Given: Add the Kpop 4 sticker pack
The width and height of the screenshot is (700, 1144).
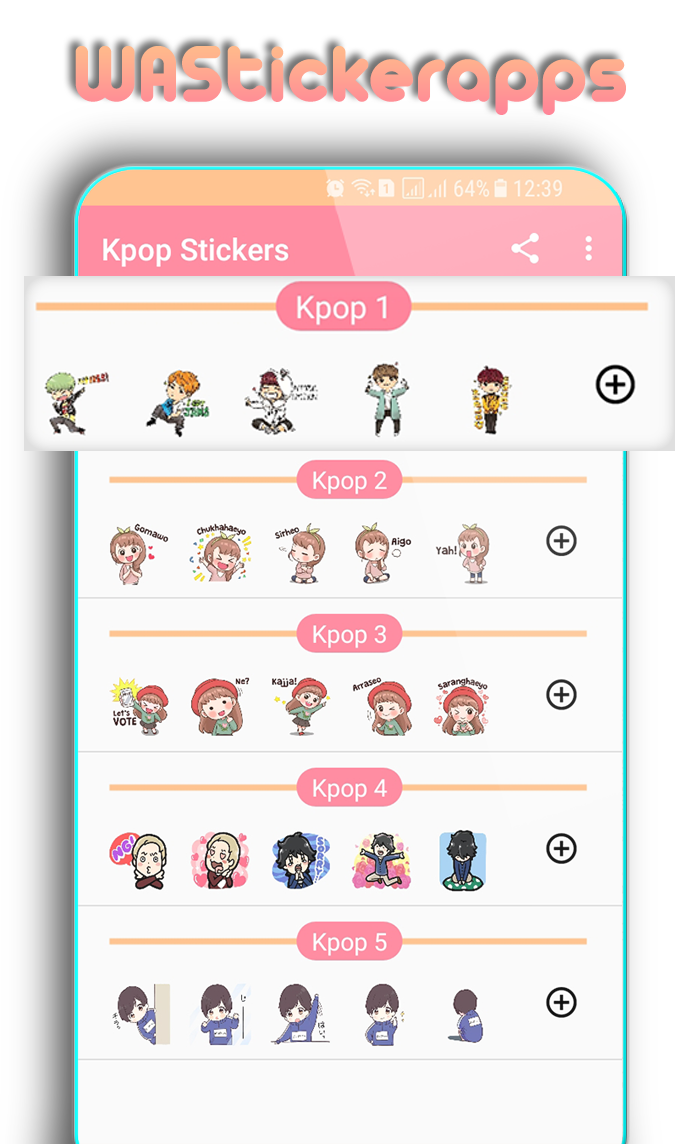Looking at the screenshot, I should [561, 849].
